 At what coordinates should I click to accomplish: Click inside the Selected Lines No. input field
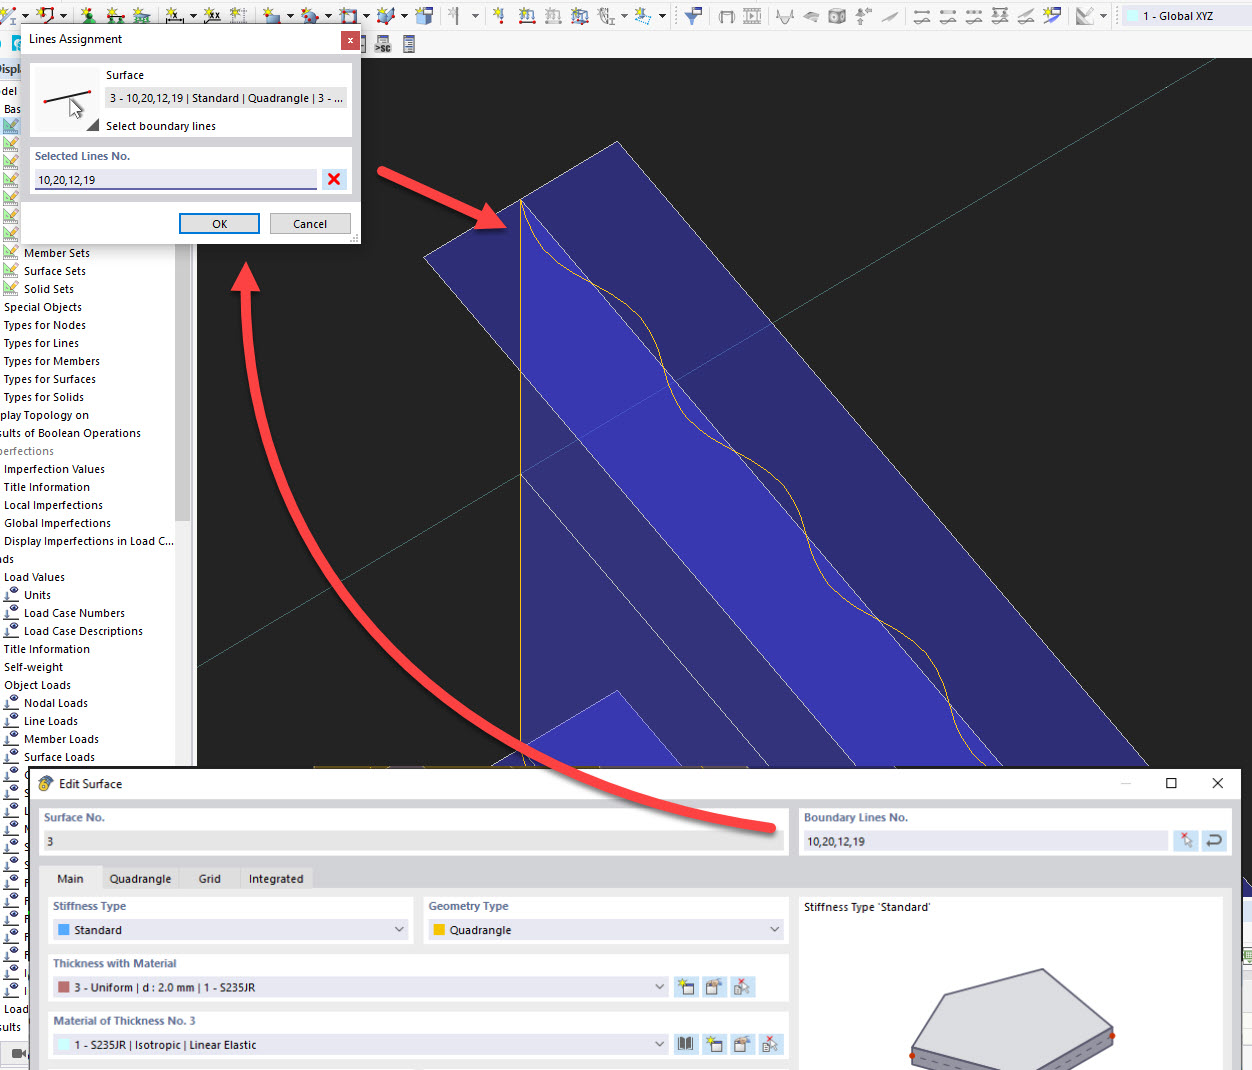[175, 179]
